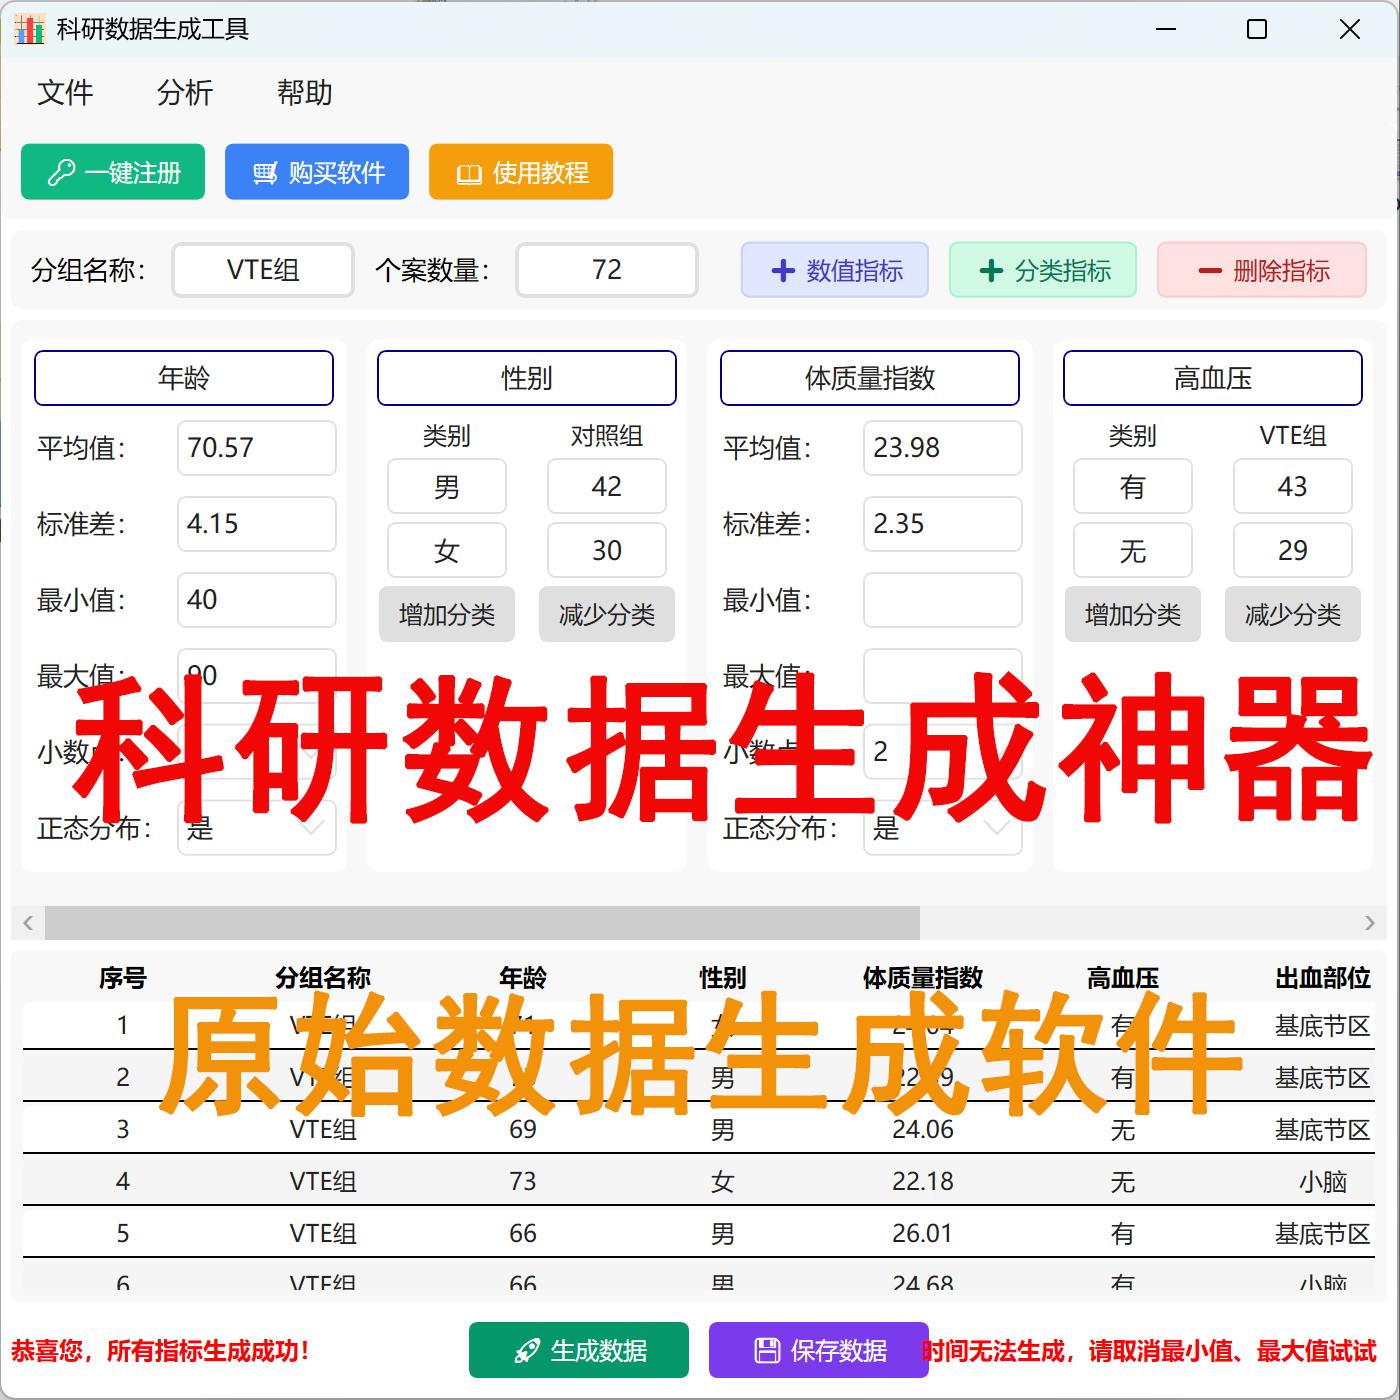1400x1400 pixels.
Task: Expand the 正态分布 dropdown under 体质量指数
Action: (x=943, y=828)
